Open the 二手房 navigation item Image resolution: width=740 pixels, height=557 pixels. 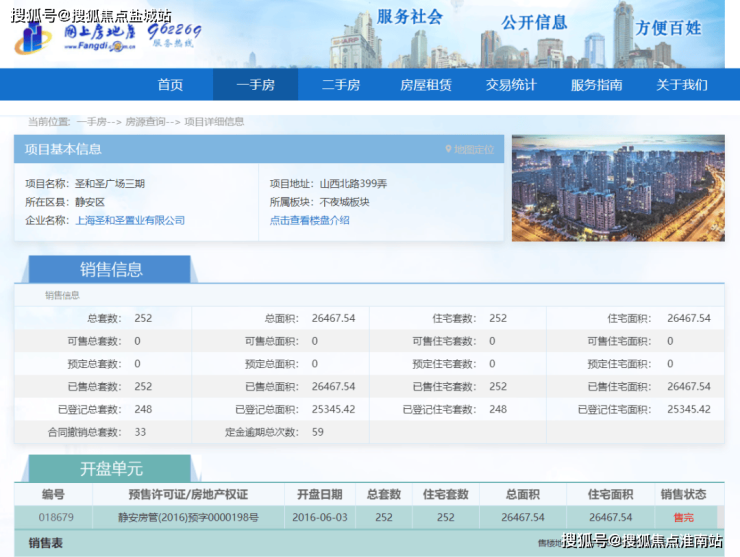340,85
